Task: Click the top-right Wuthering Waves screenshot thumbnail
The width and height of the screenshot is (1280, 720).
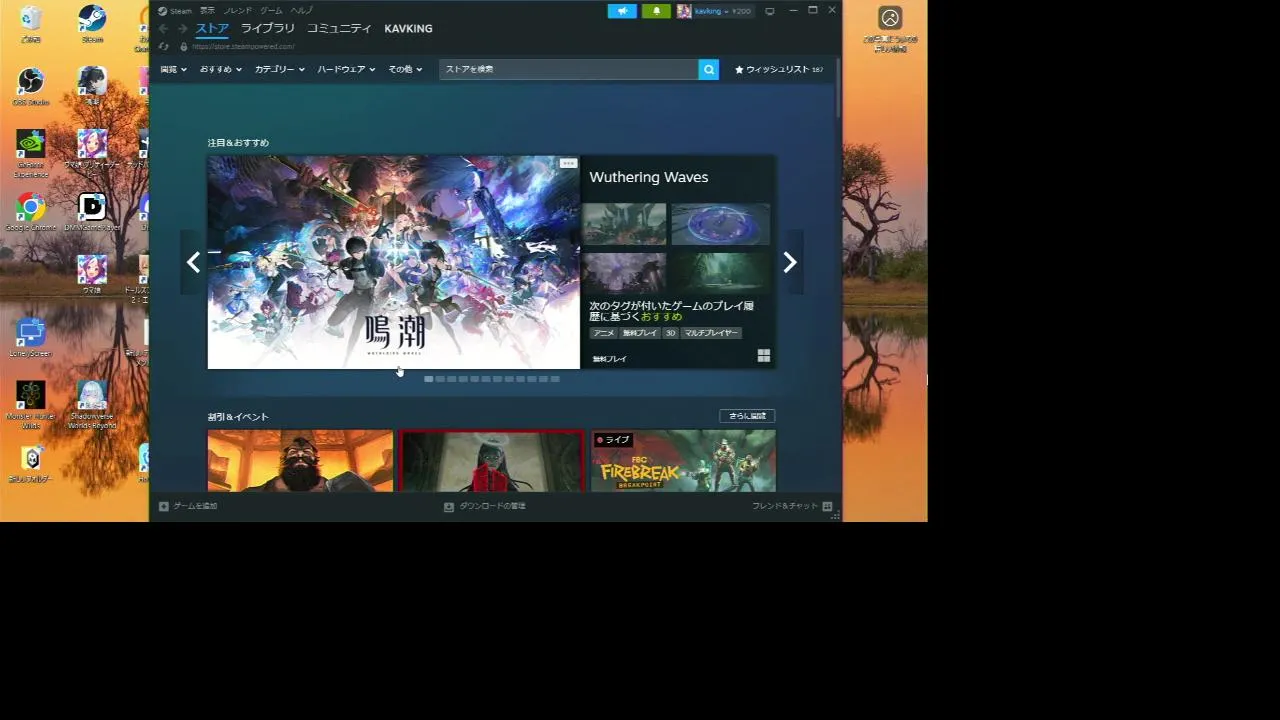Action: pyautogui.click(x=720, y=224)
